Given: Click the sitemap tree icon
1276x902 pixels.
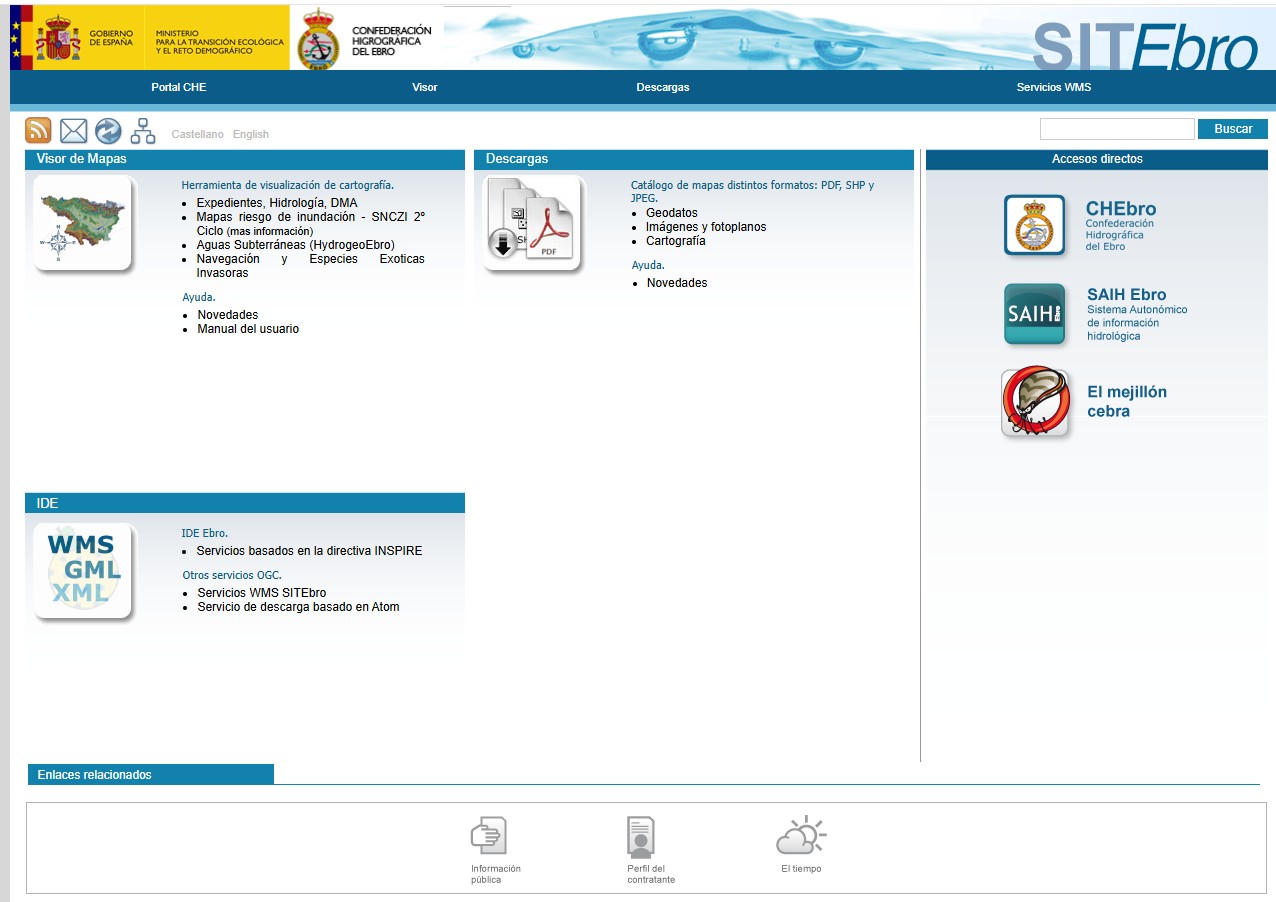Looking at the screenshot, I should tap(143, 130).
